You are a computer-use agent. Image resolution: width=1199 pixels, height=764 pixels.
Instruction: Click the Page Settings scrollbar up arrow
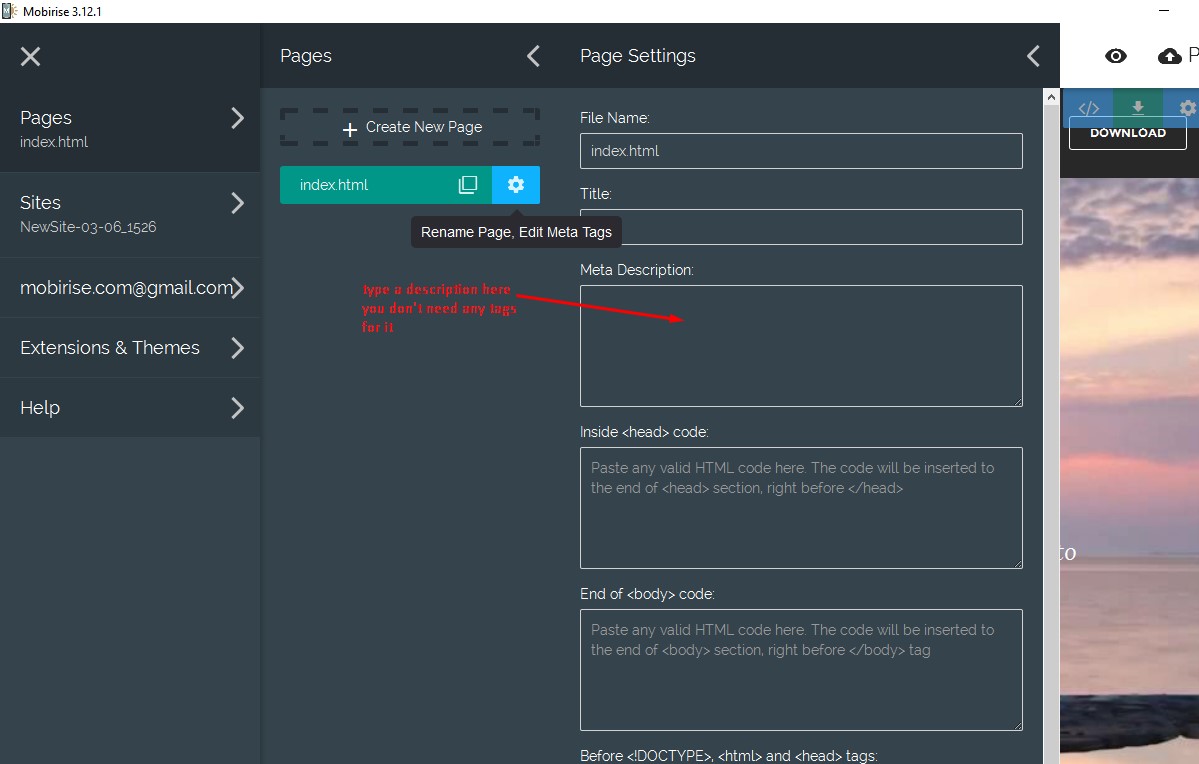(x=1051, y=98)
